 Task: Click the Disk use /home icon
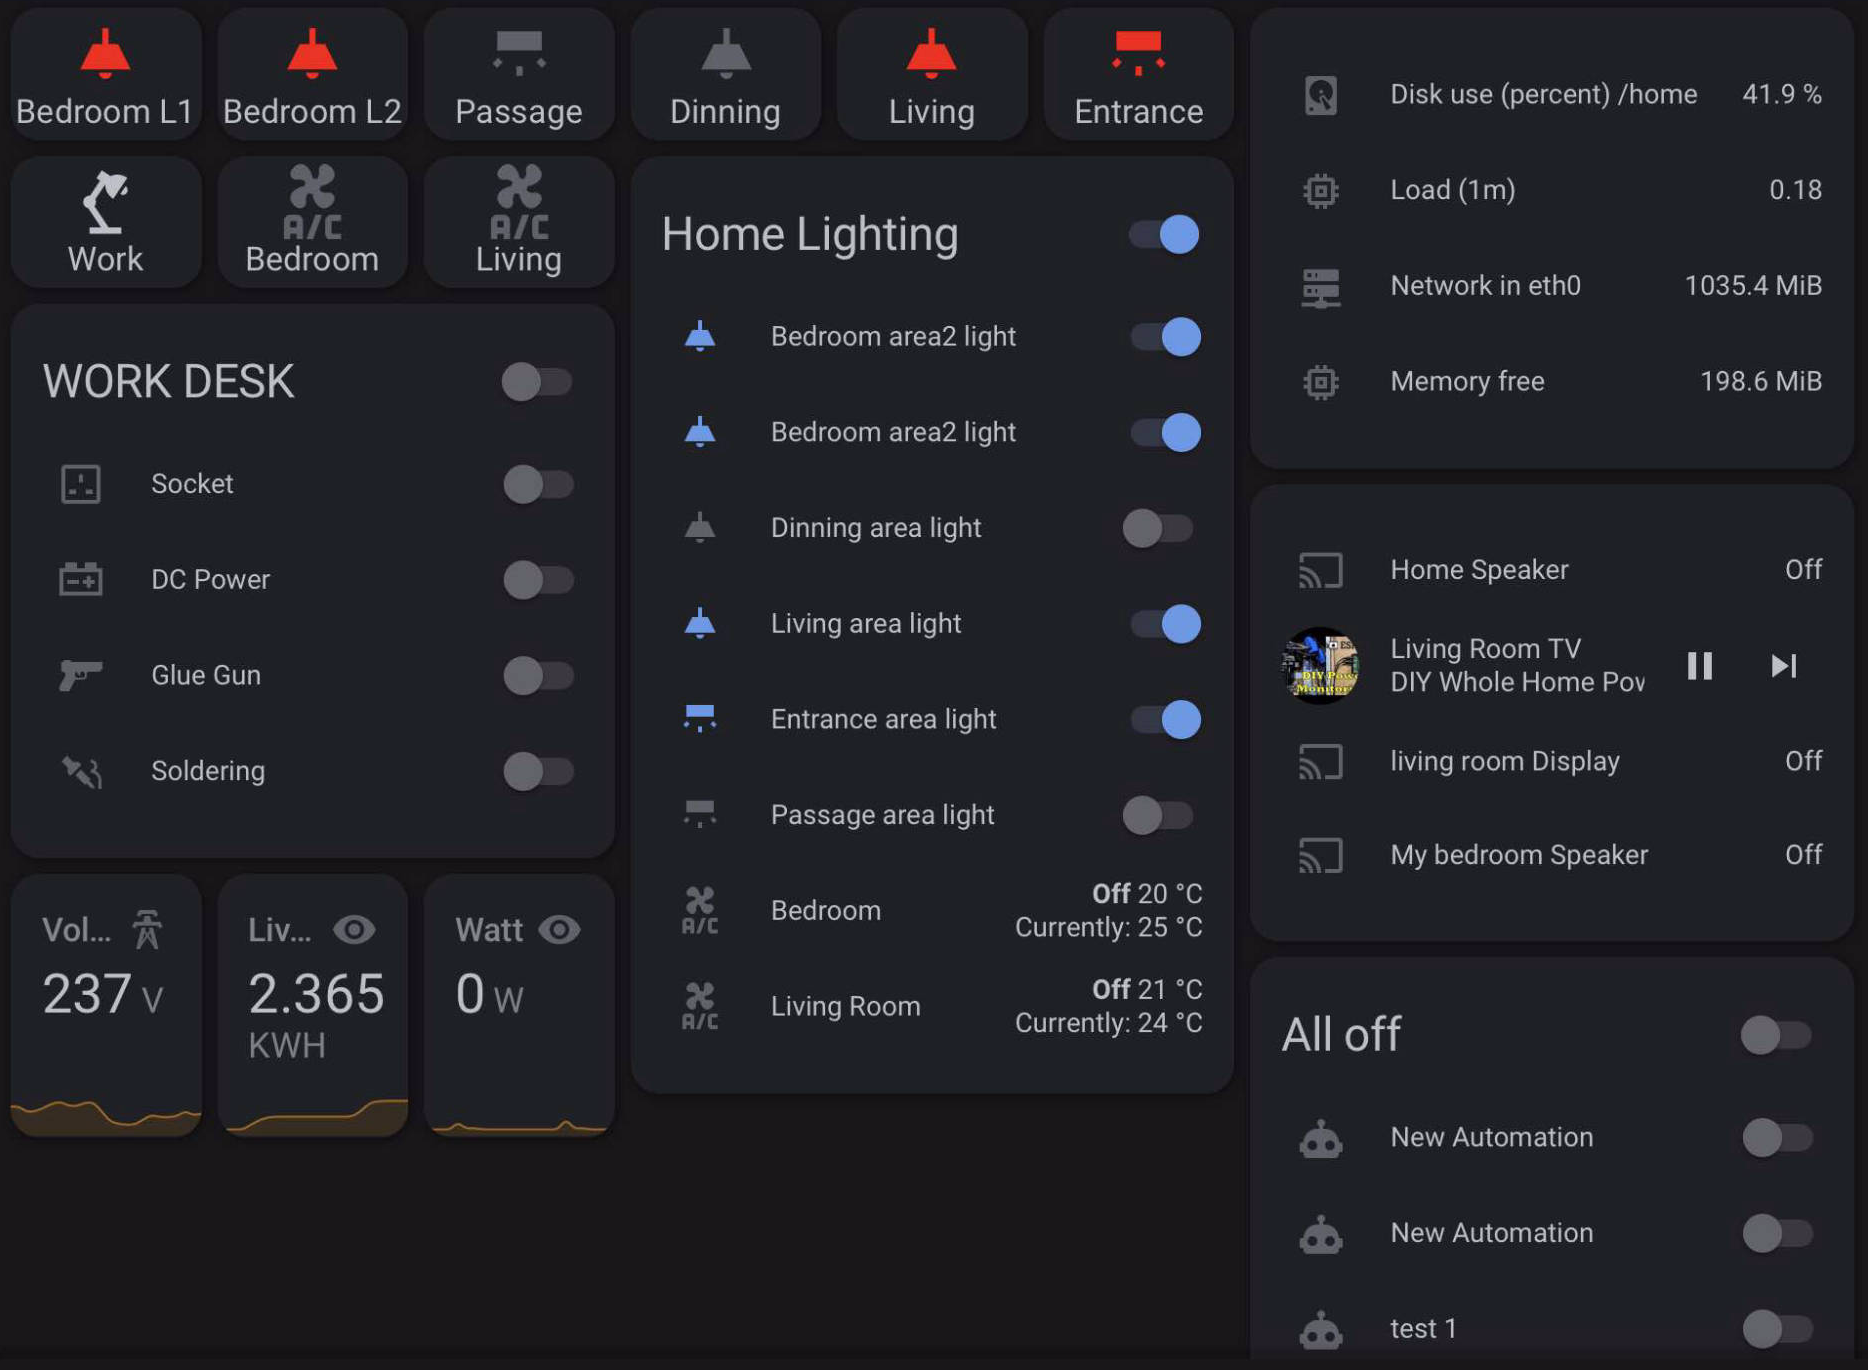(x=1321, y=95)
